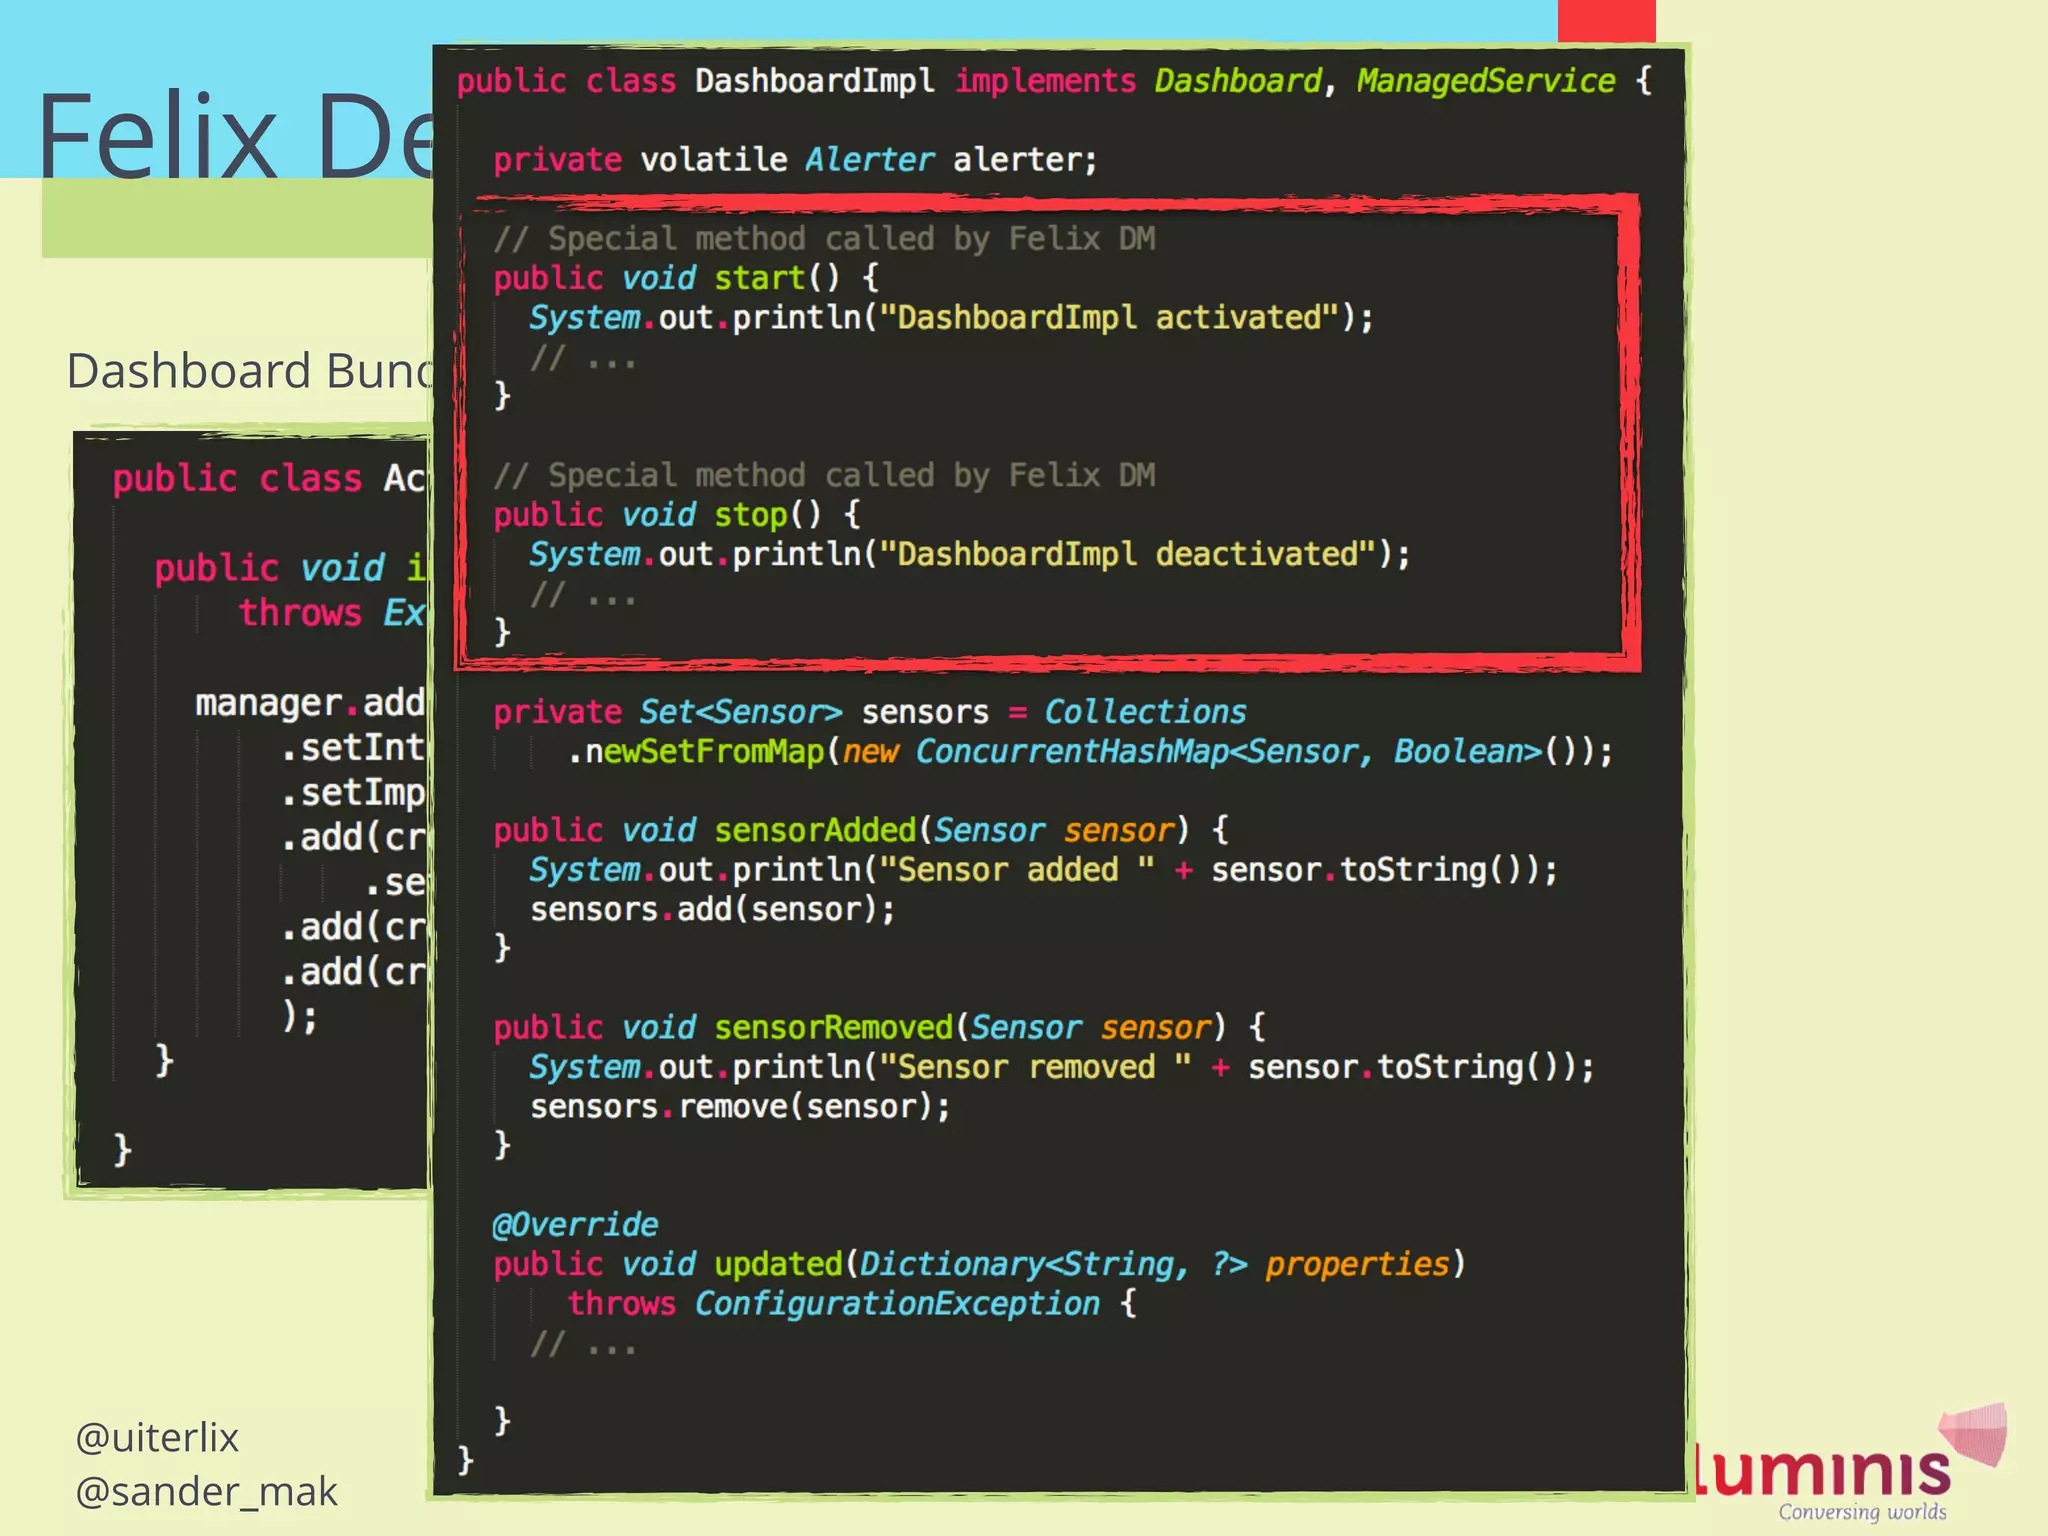The height and width of the screenshot is (1536, 2048).
Task: Click the 'public void updated(Dictionary<String, ?>' line
Action: coord(980,1264)
